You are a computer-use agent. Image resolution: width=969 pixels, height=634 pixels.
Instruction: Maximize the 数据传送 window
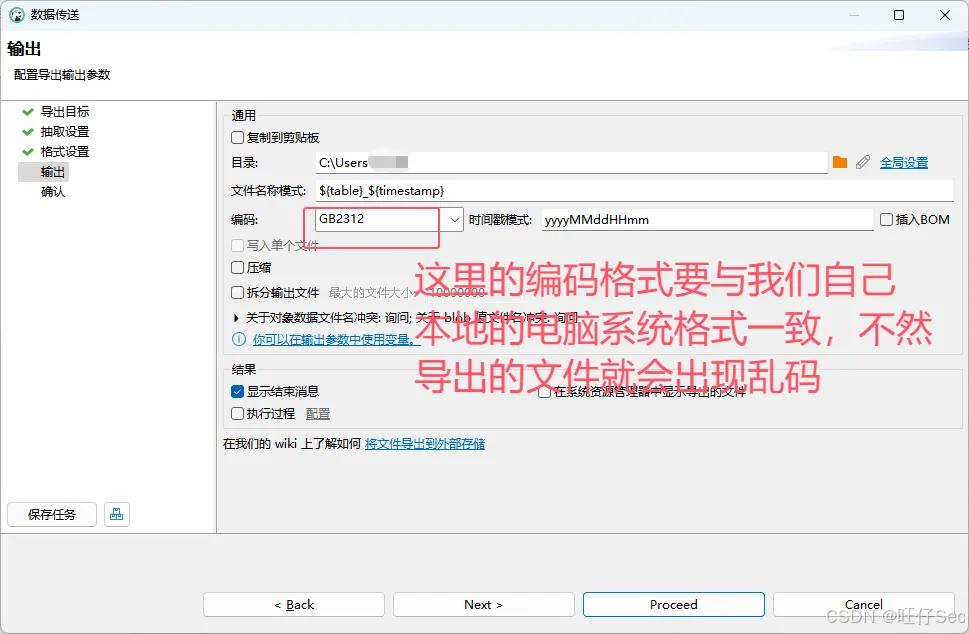point(899,15)
